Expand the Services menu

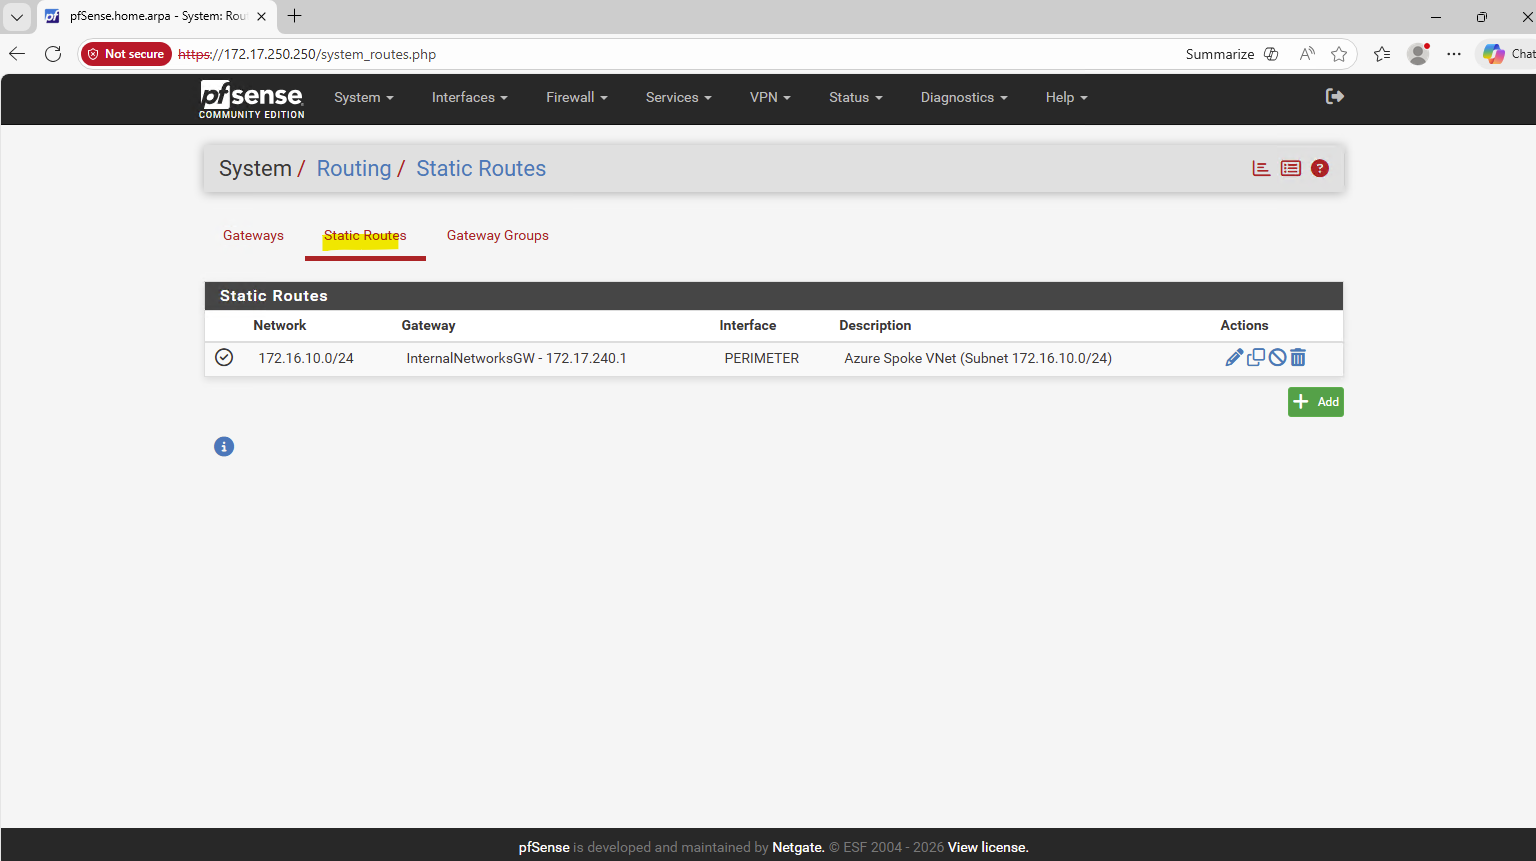pos(679,97)
